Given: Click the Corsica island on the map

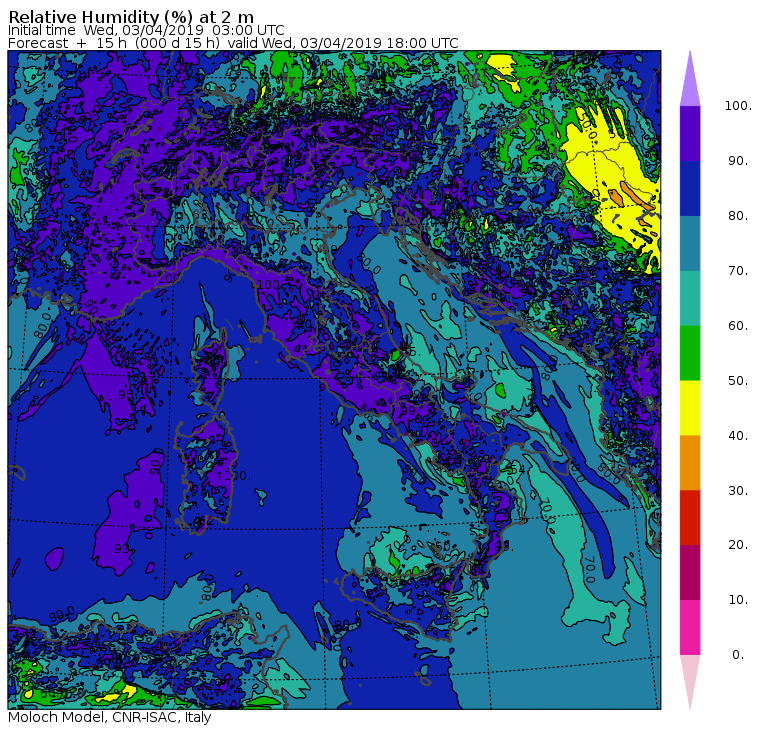Looking at the screenshot, I should click(x=211, y=366).
